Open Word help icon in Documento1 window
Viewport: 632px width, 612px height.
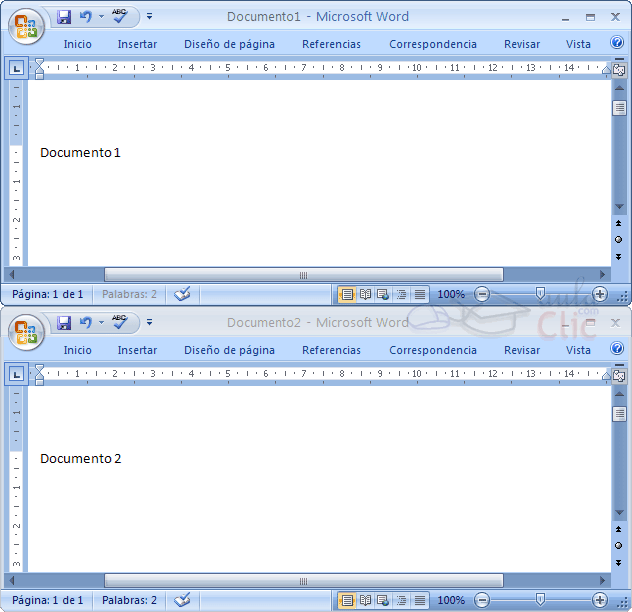[616, 43]
